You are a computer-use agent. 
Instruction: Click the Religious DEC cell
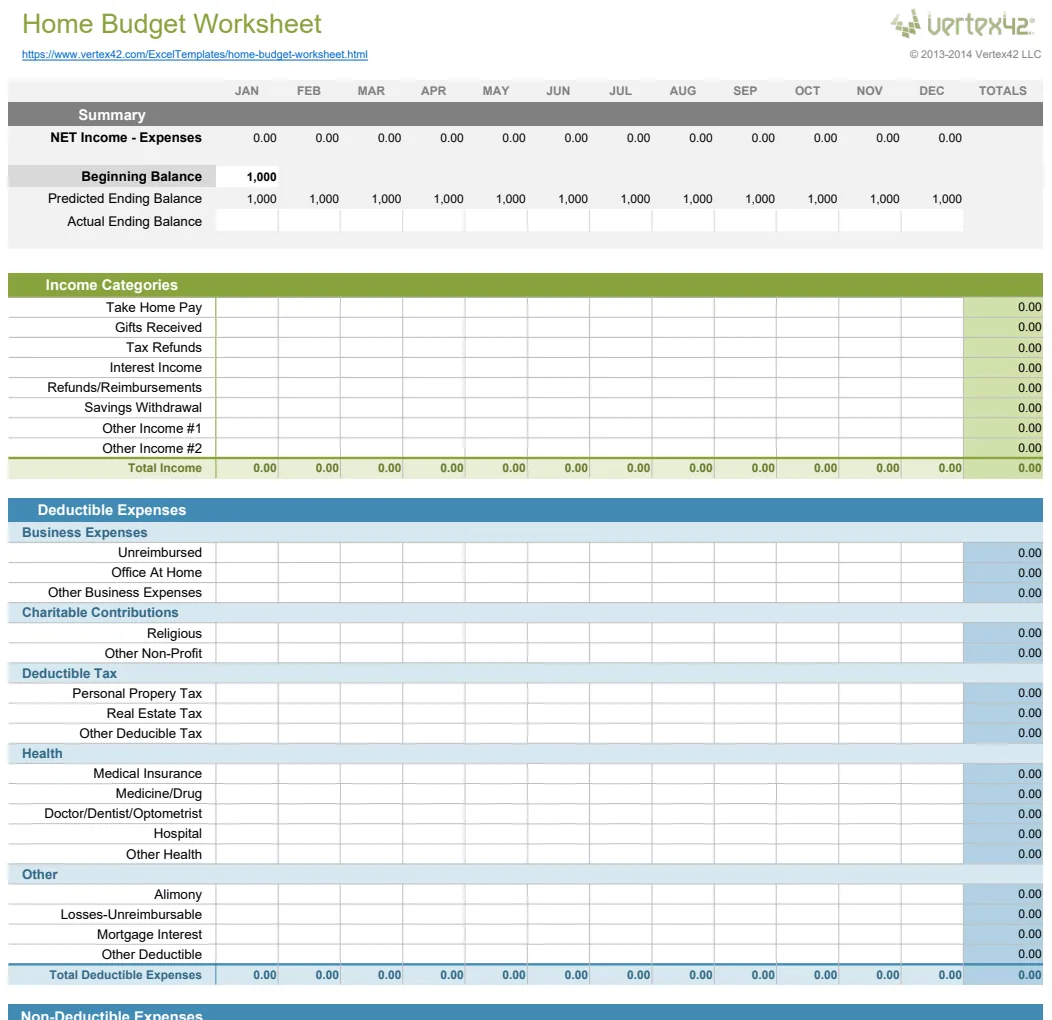click(933, 633)
